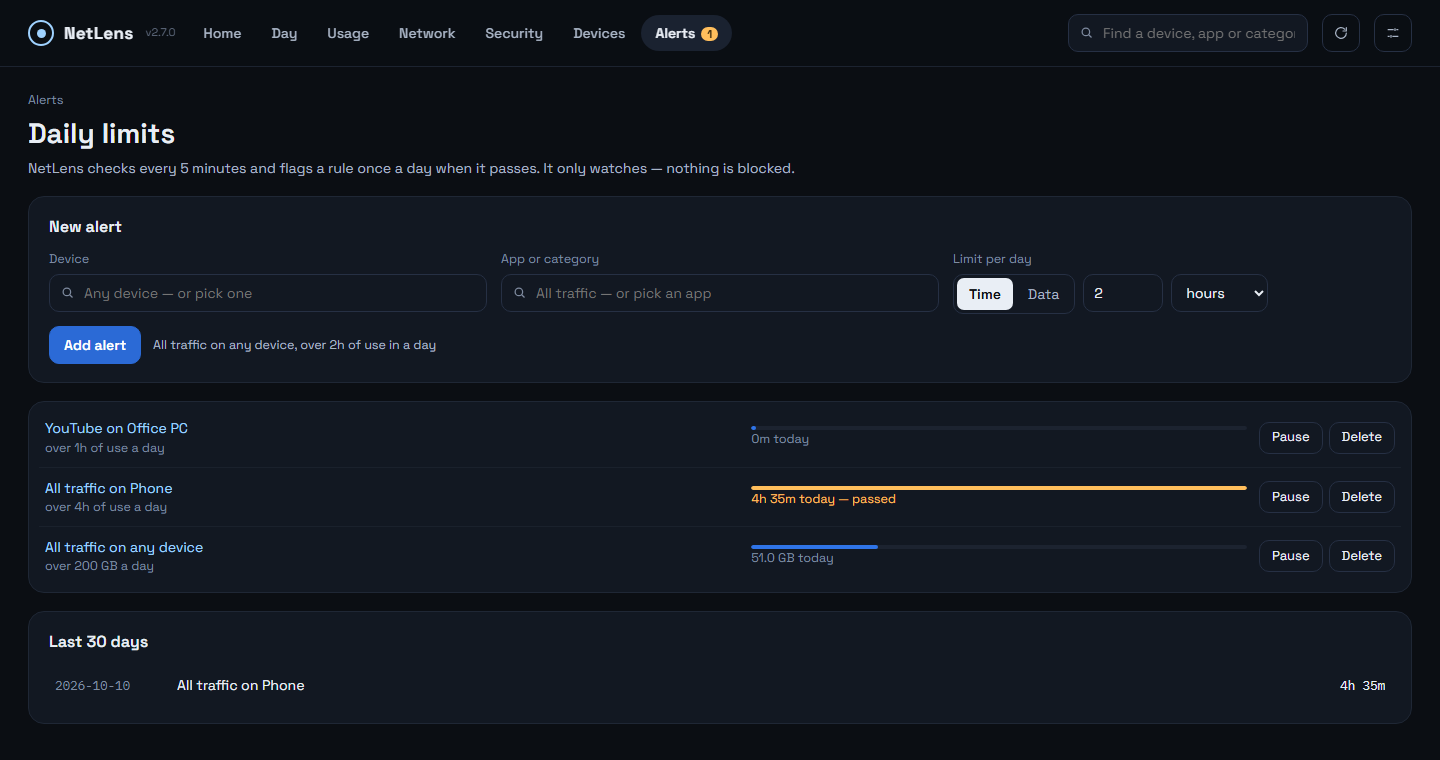The image size is (1440, 760).
Task: Pause the All traffic on Phone alert
Action: 1290,497
